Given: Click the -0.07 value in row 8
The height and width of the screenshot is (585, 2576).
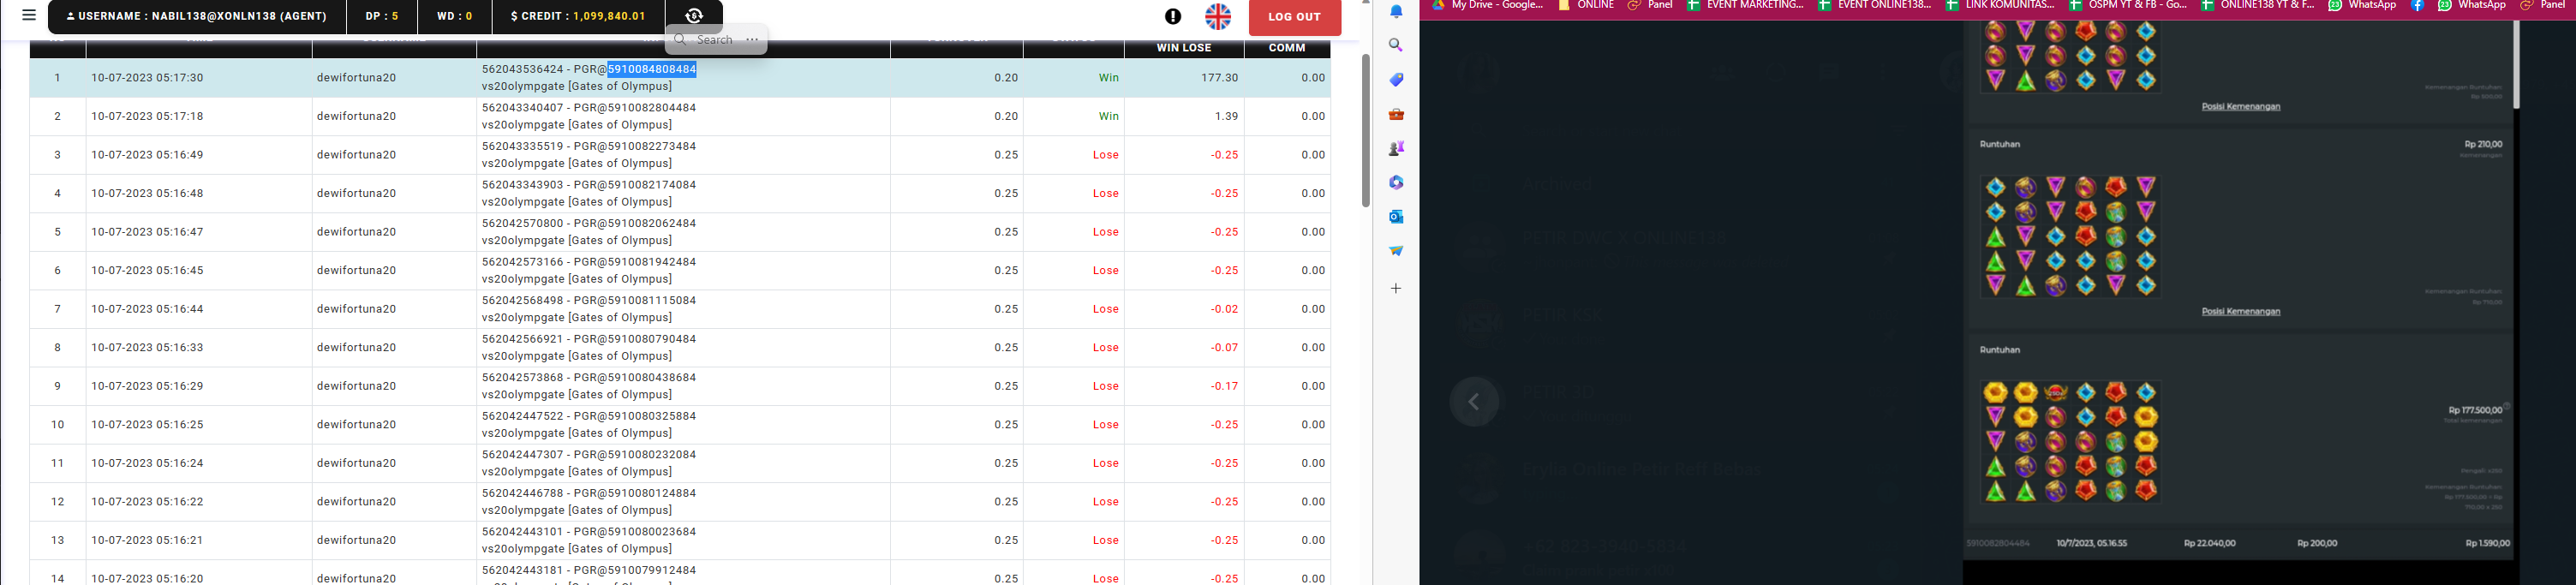Looking at the screenshot, I should coord(1225,348).
